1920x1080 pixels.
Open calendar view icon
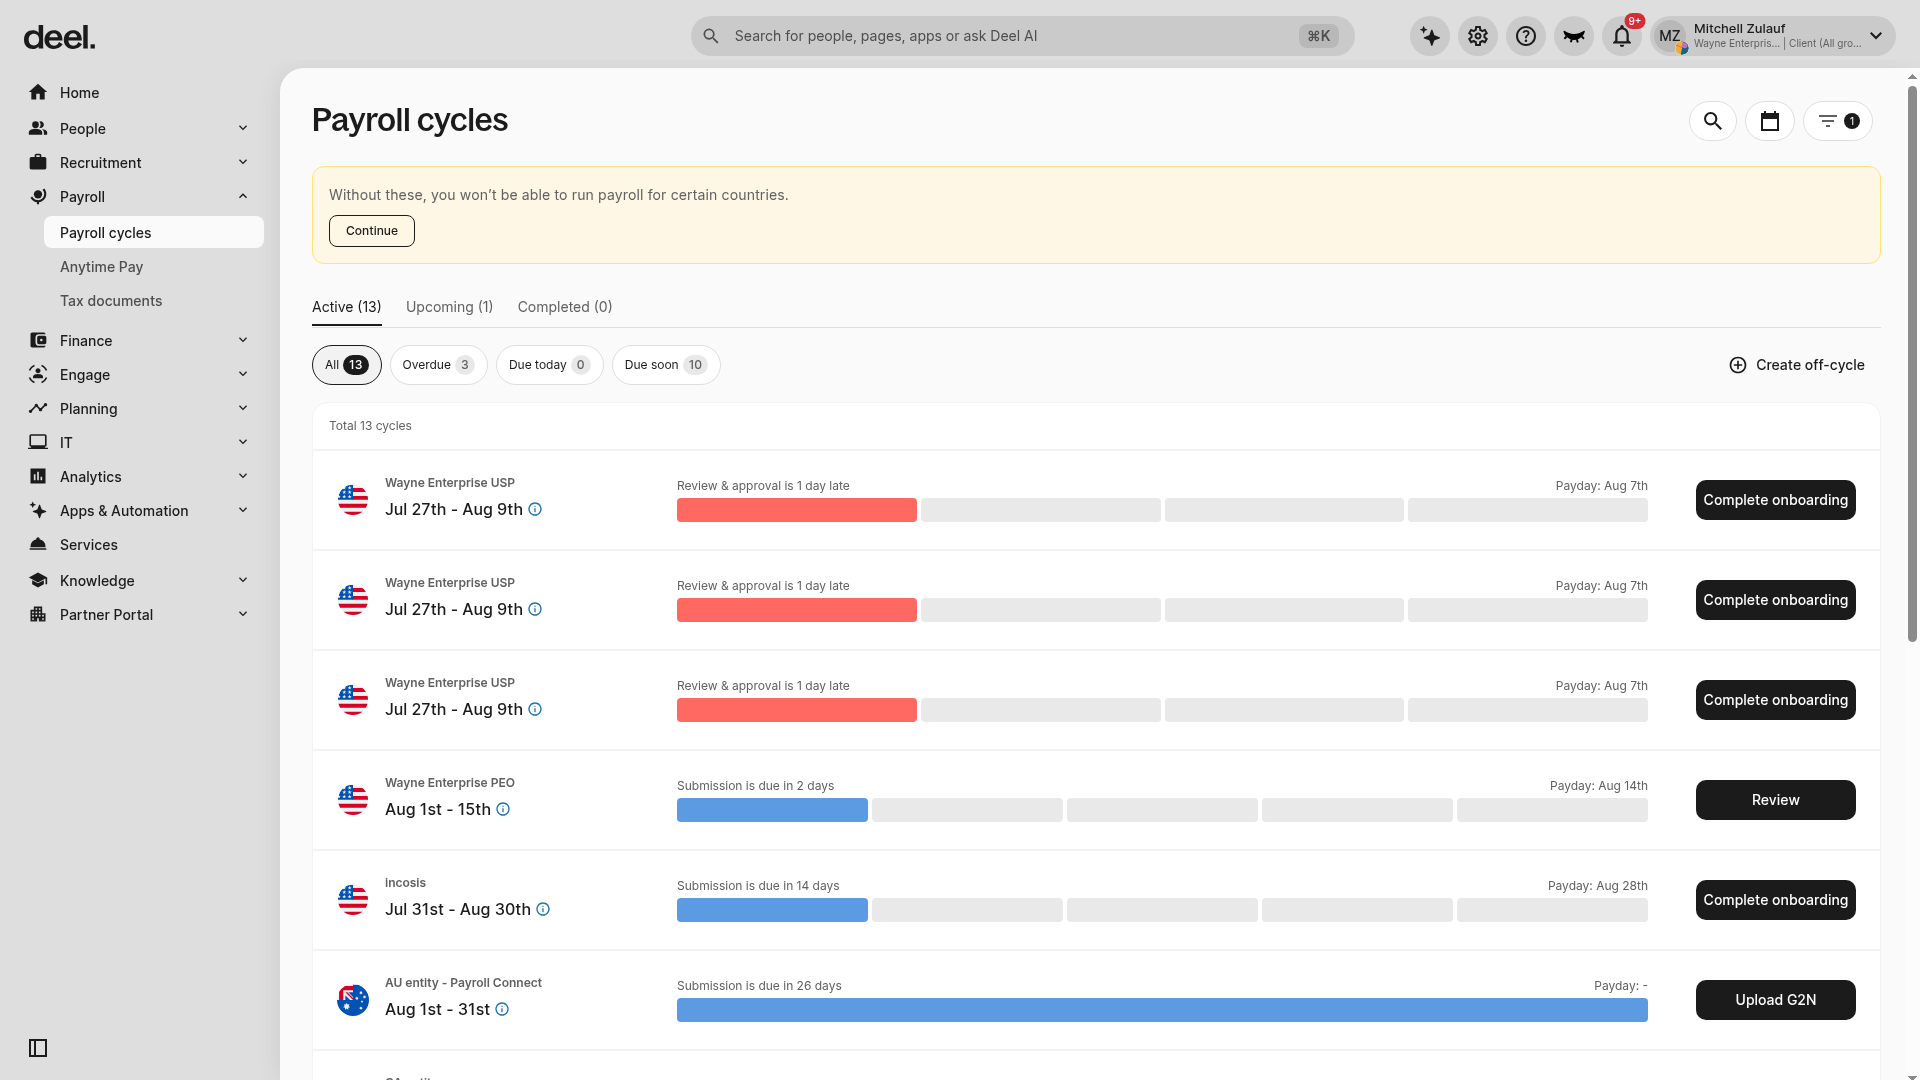1770,121
